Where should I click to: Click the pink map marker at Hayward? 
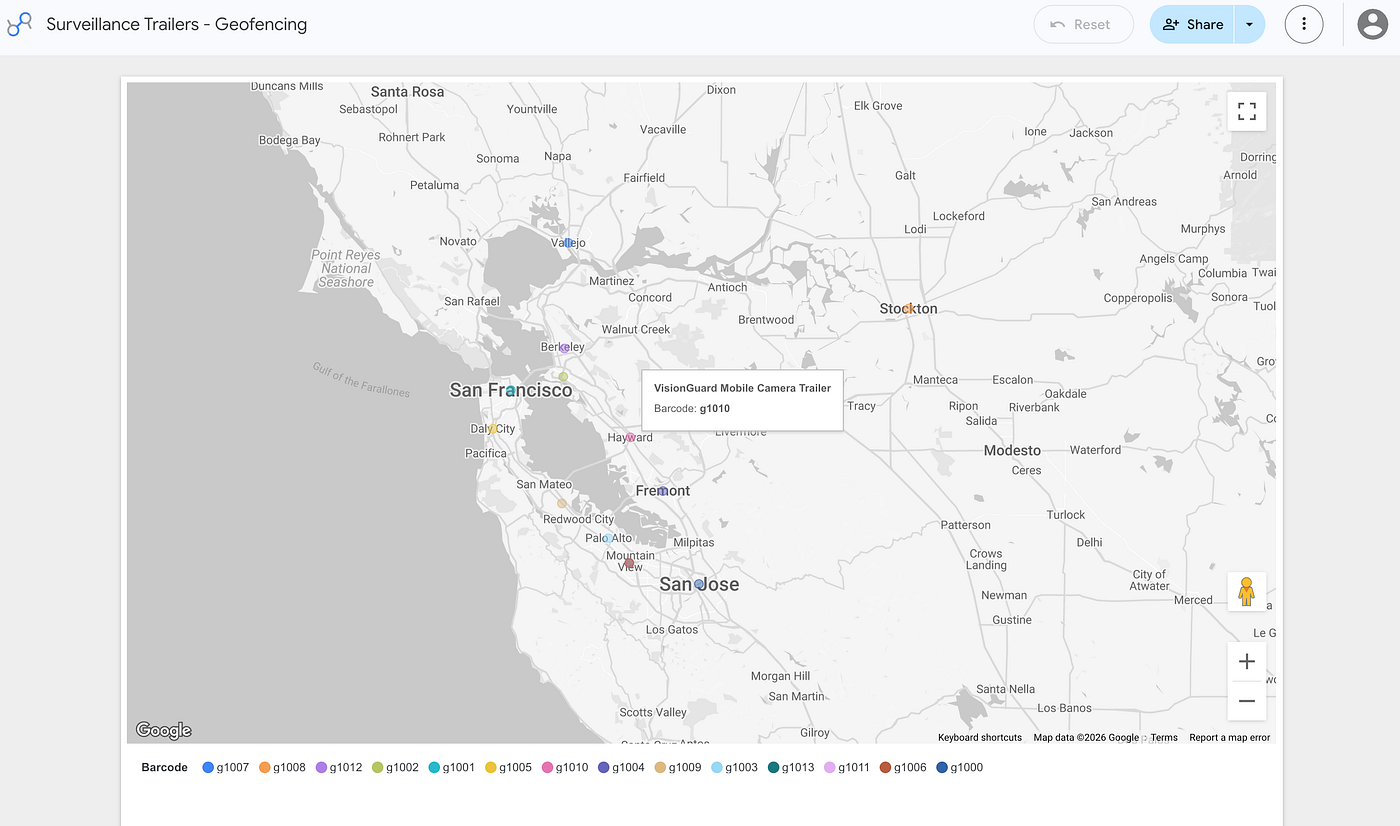click(x=631, y=437)
